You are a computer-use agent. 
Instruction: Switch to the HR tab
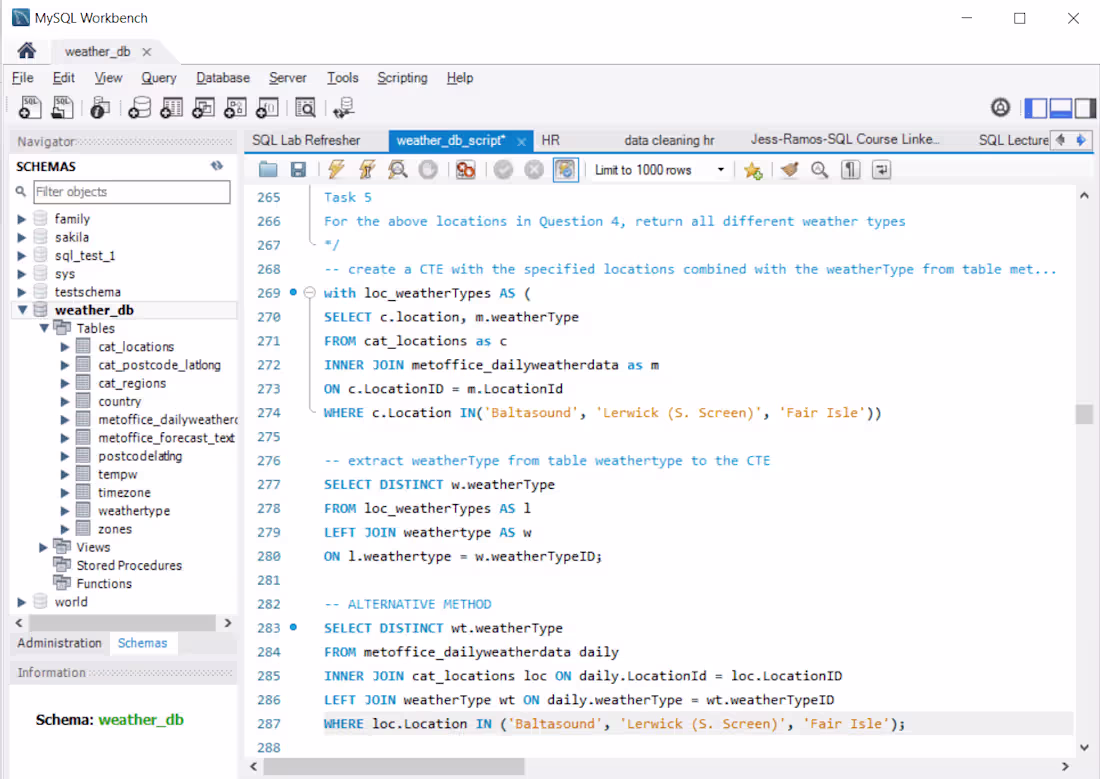[x=550, y=141]
